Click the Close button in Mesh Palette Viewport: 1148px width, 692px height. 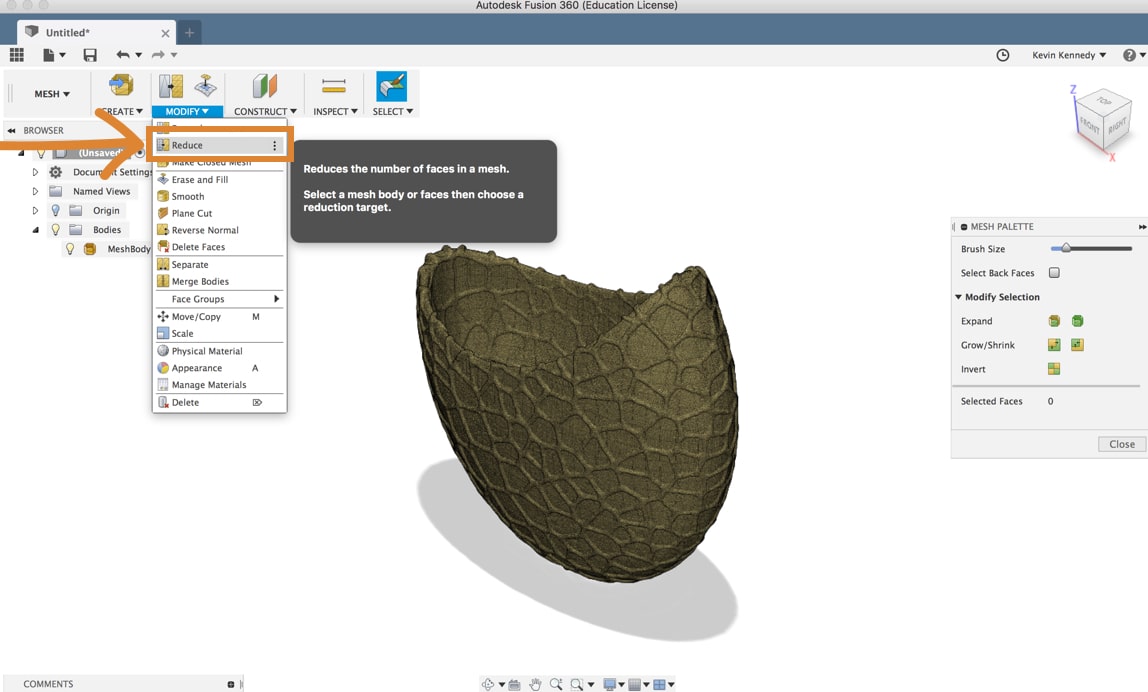pyautogui.click(x=1122, y=444)
